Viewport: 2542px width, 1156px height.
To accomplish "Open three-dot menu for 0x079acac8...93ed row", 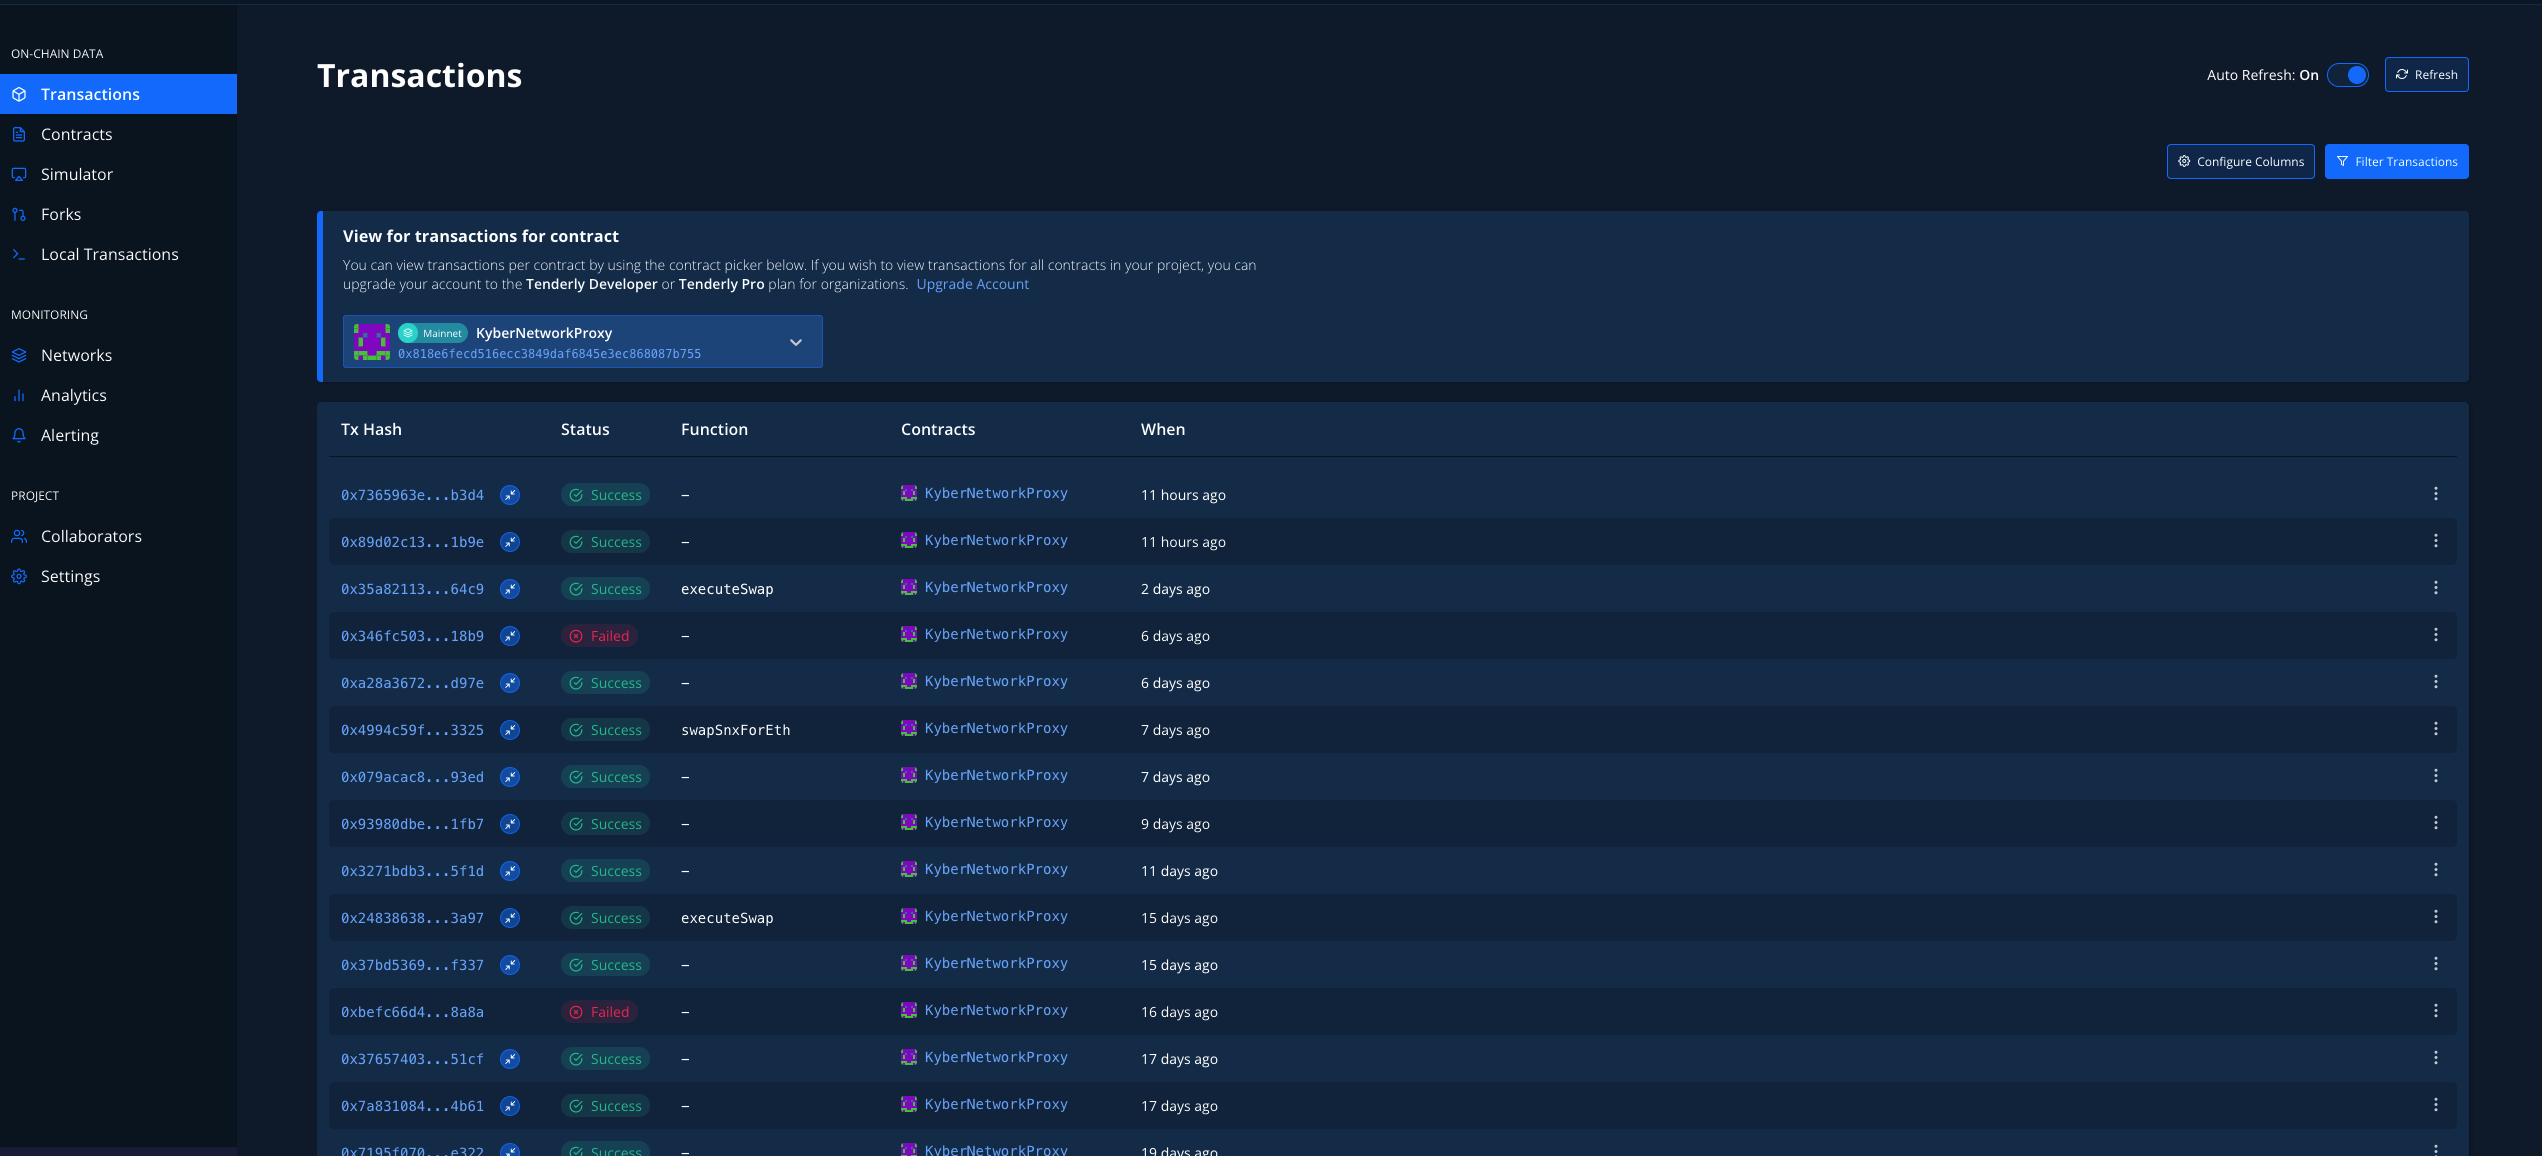I will pyautogui.click(x=2436, y=776).
